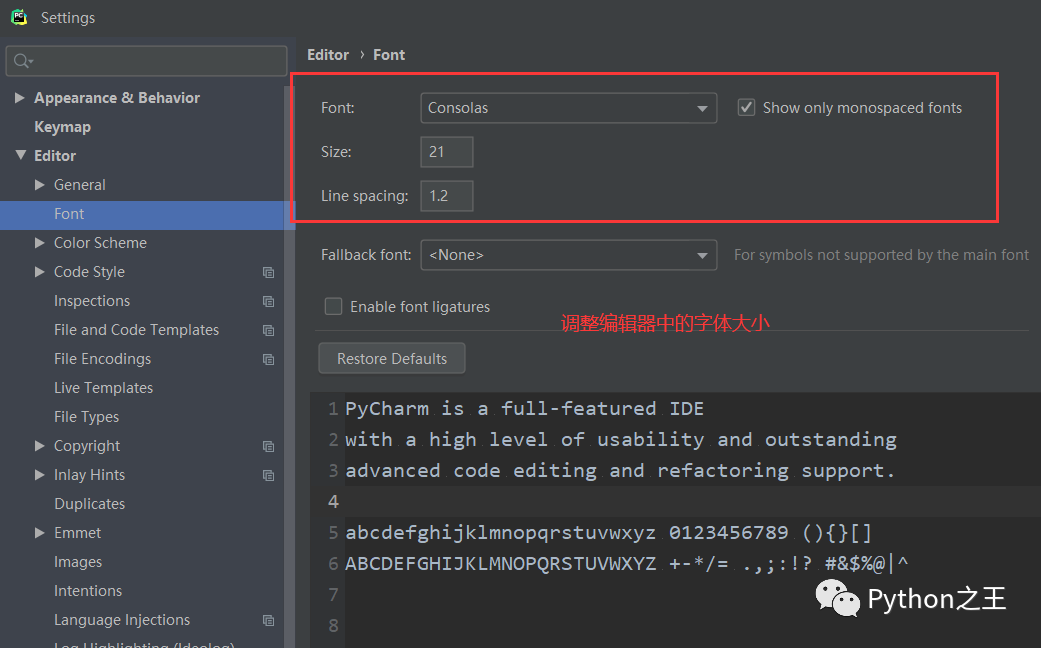1041x648 pixels.
Task: Open Live Templates settings
Action: pos(103,388)
